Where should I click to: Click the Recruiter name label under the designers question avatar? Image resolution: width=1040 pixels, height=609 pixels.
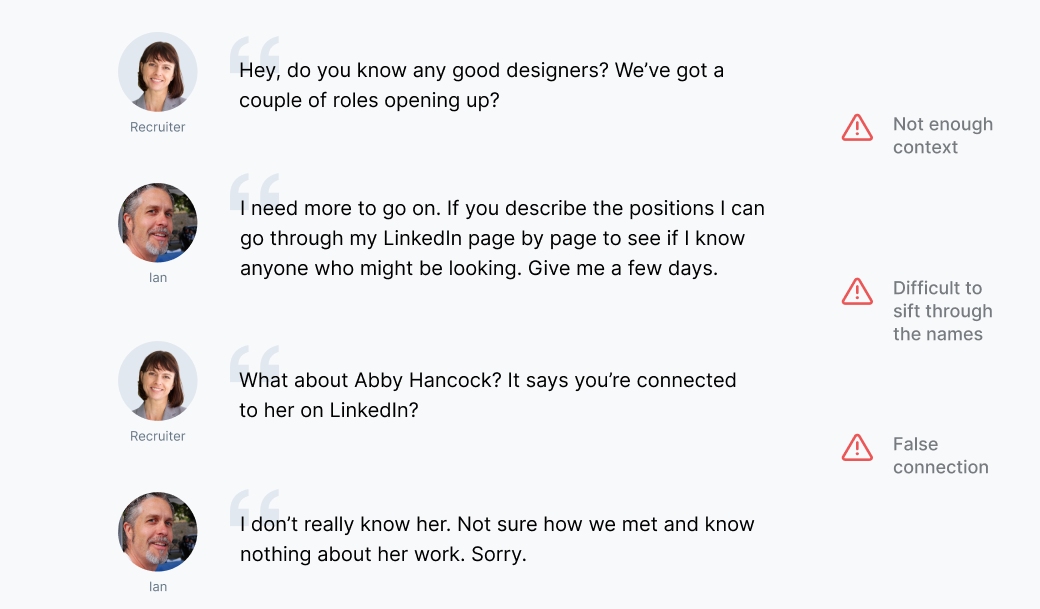tap(158, 127)
